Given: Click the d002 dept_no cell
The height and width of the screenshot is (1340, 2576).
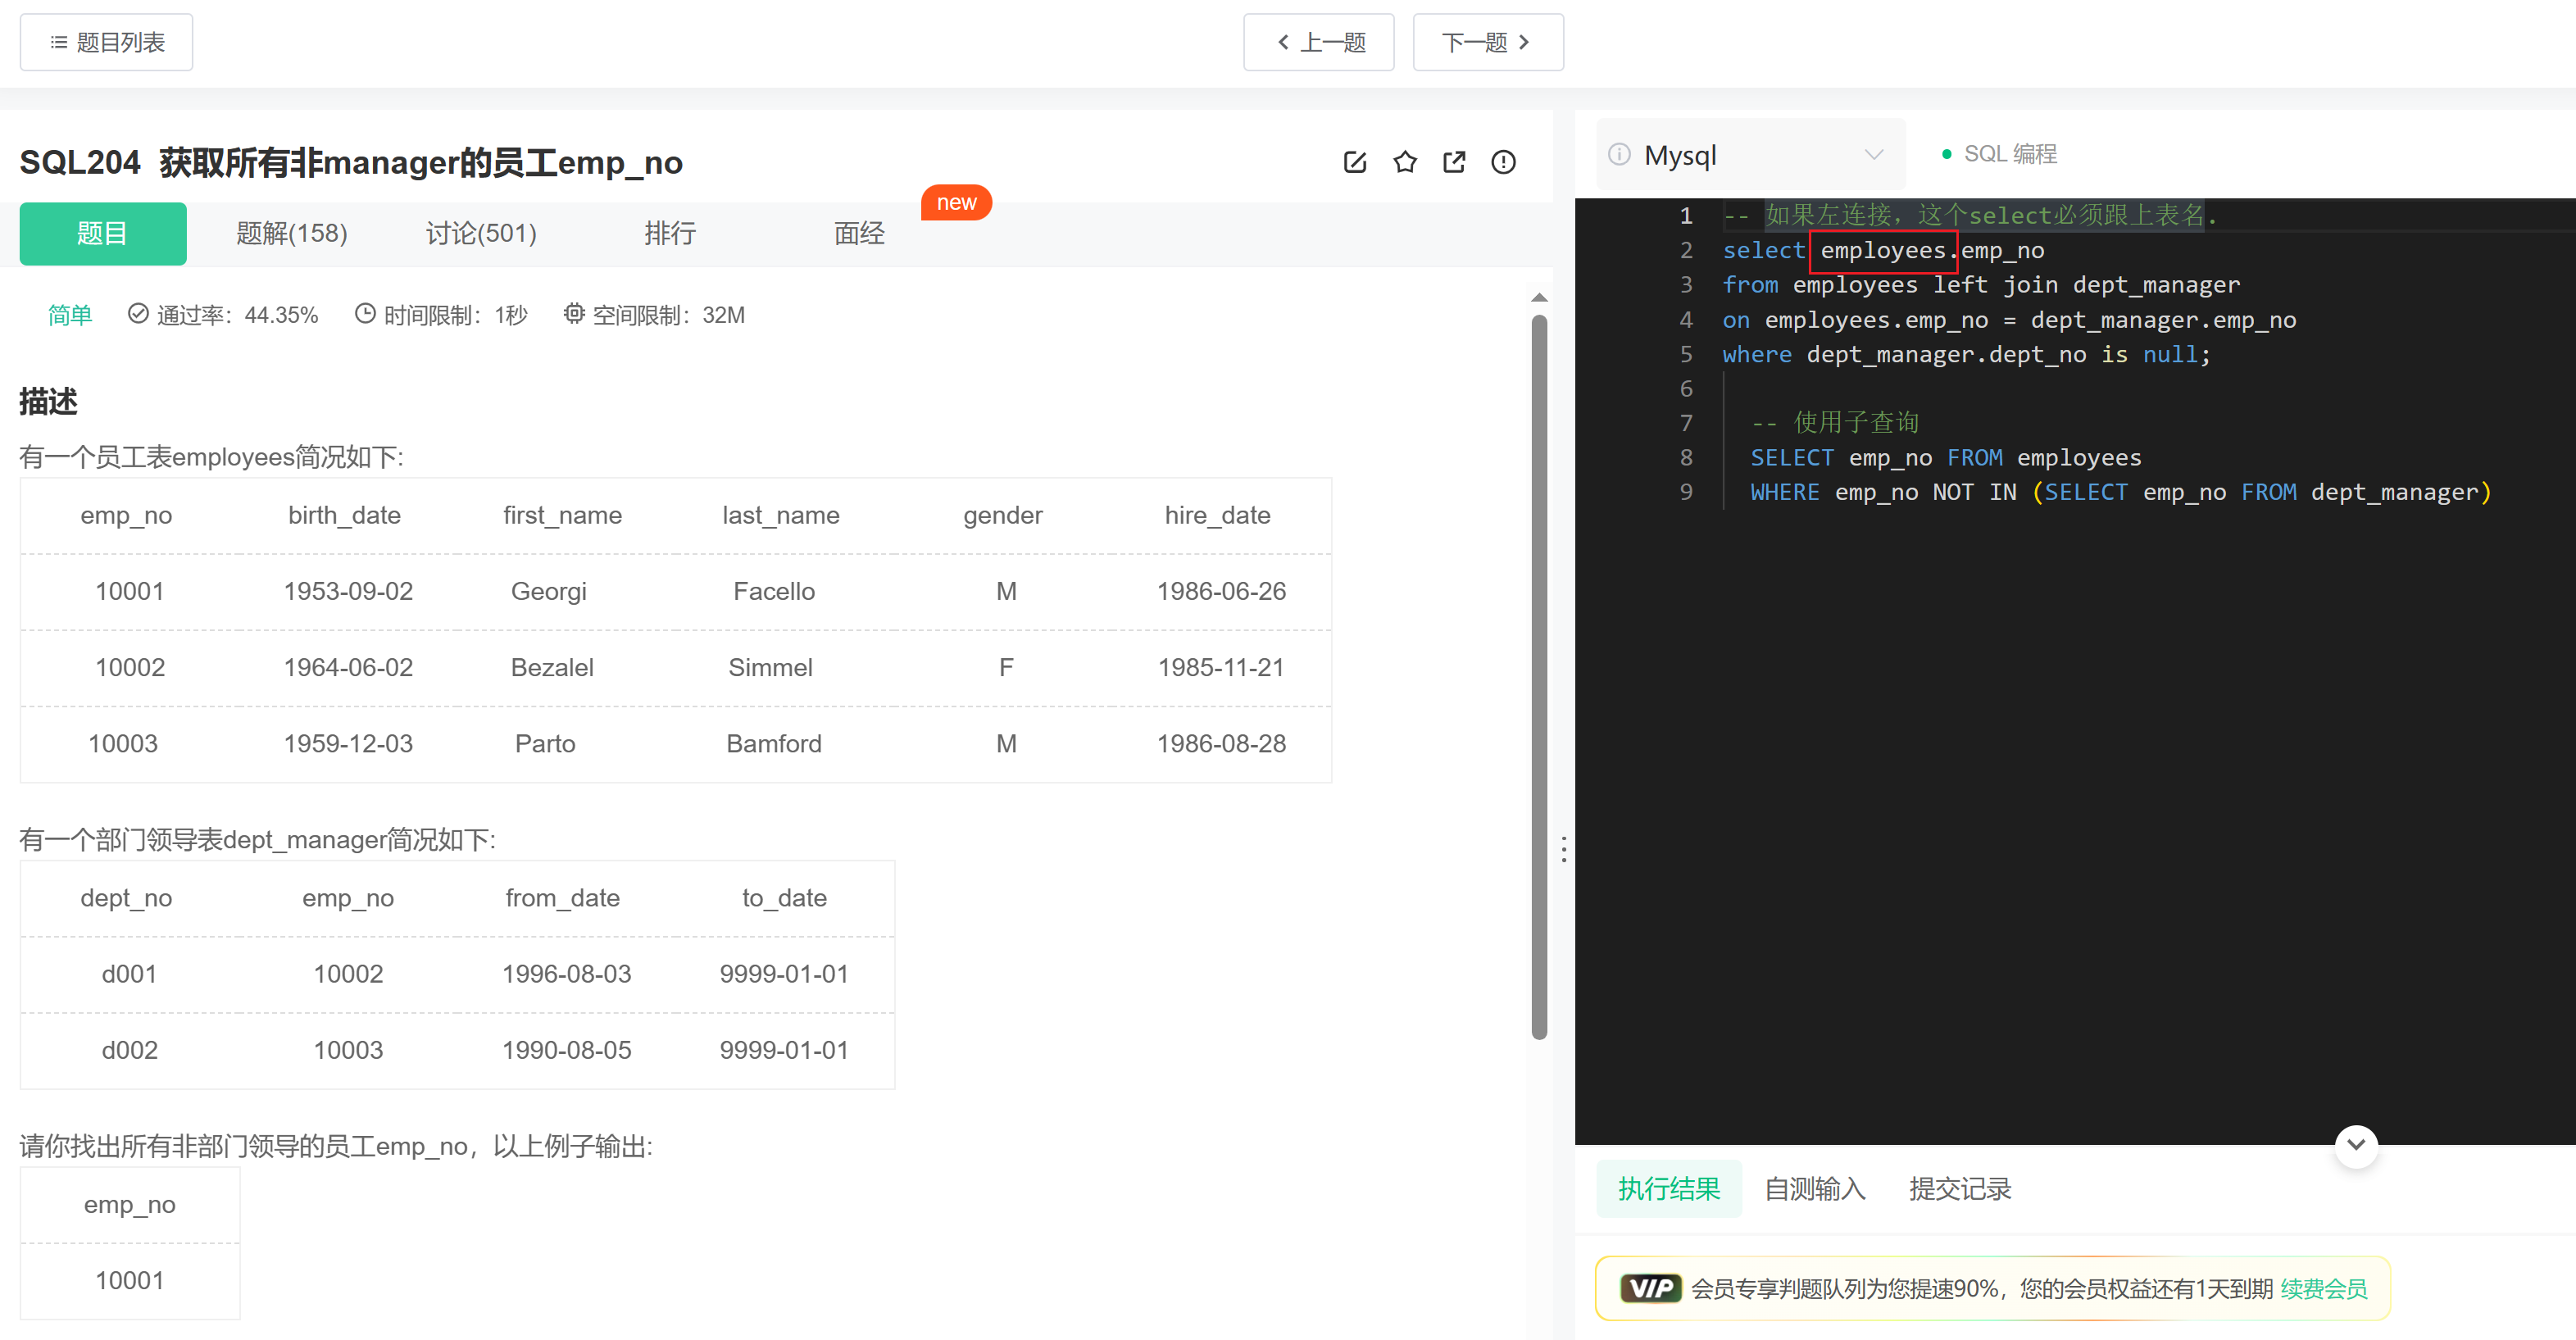Looking at the screenshot, I should pos(129,1049).
